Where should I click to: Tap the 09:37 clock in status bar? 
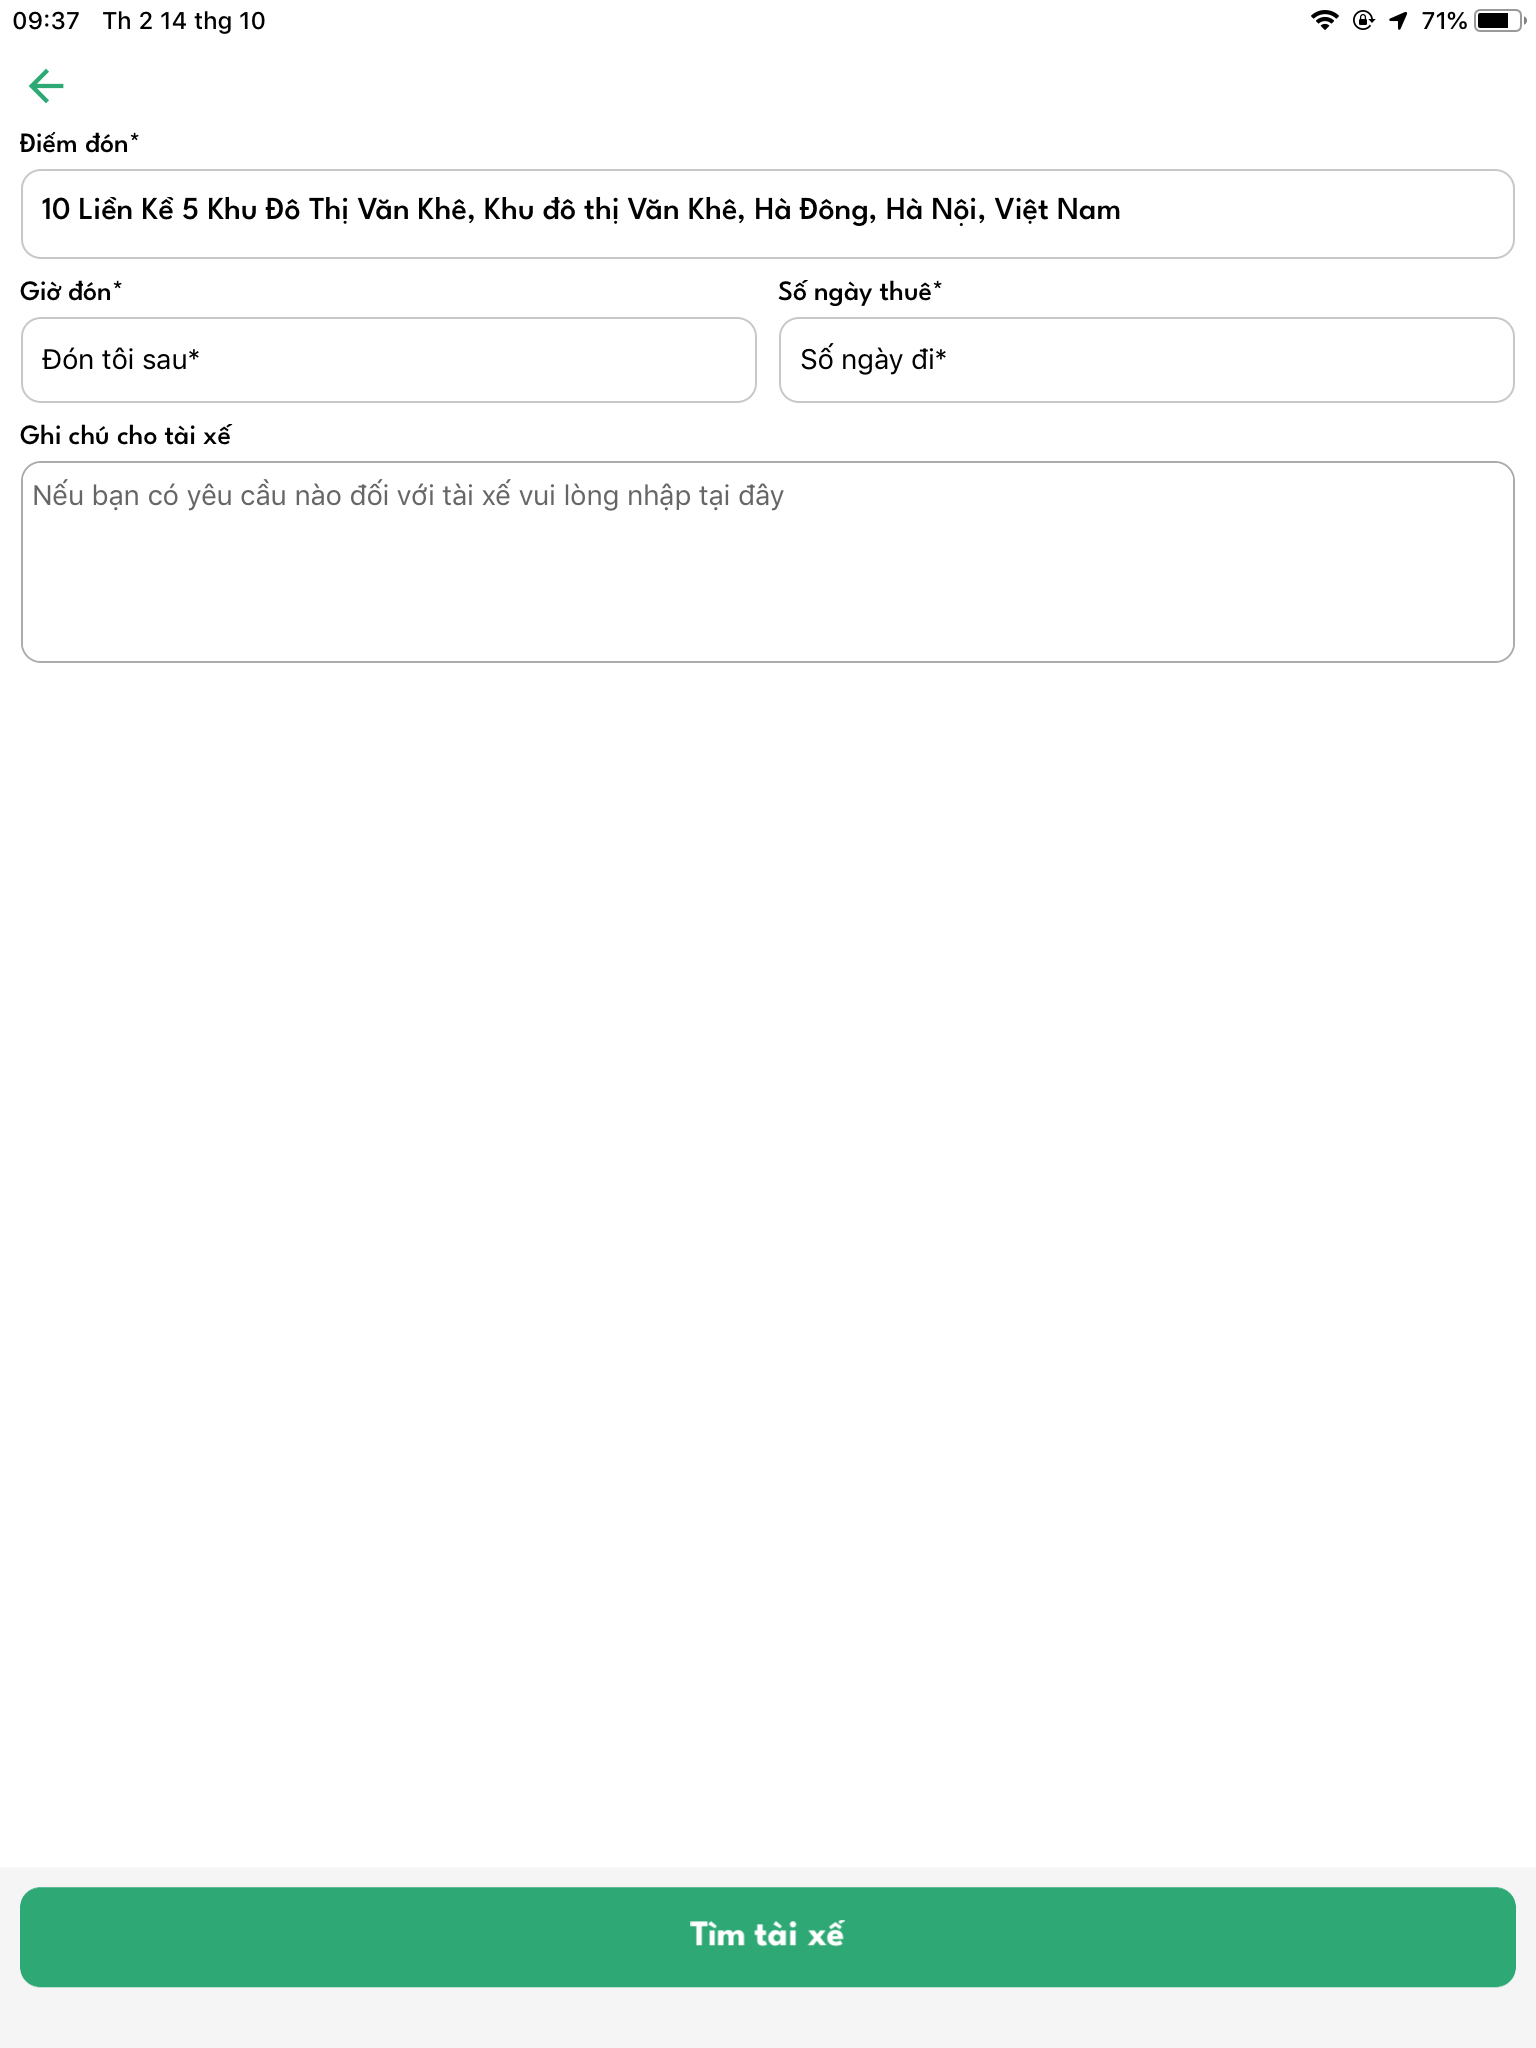pos(46,20)
